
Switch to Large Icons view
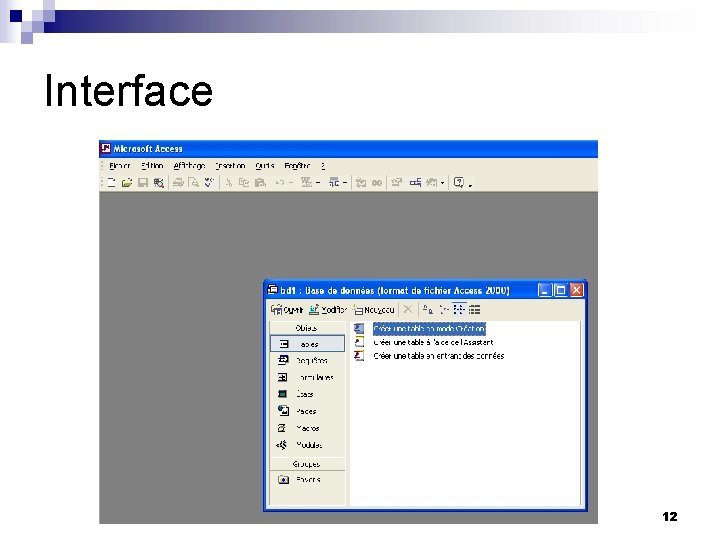point(428,309)
